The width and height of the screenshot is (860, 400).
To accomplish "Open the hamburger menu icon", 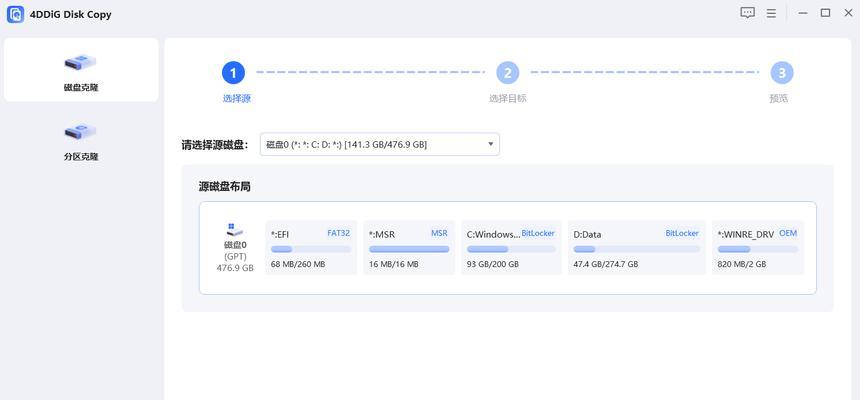I will coord(771,13).
